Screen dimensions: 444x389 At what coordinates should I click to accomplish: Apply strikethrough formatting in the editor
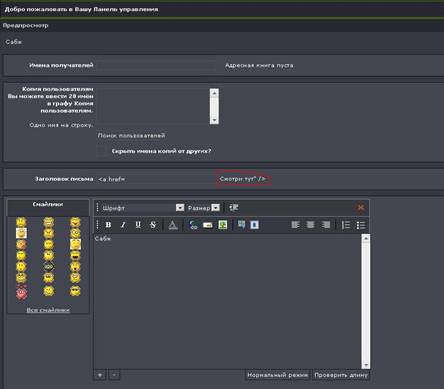(x=153, y=225)
